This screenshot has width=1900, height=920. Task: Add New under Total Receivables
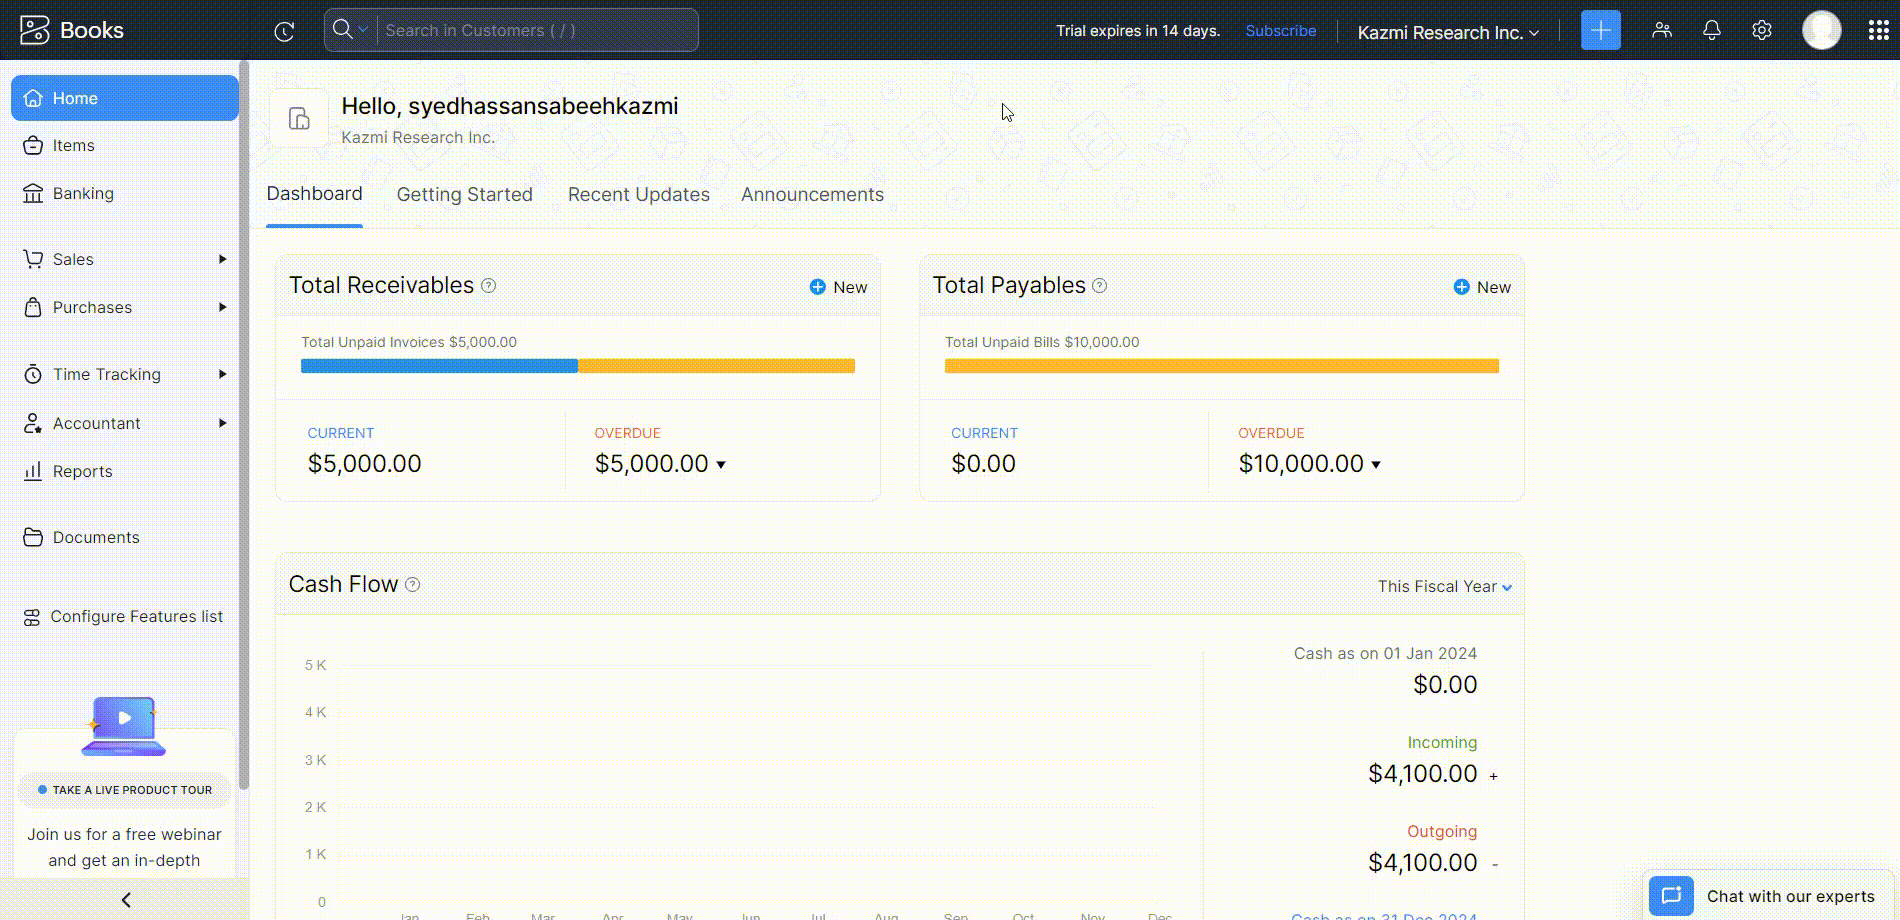pyautogui.click(x=838, y=287)
